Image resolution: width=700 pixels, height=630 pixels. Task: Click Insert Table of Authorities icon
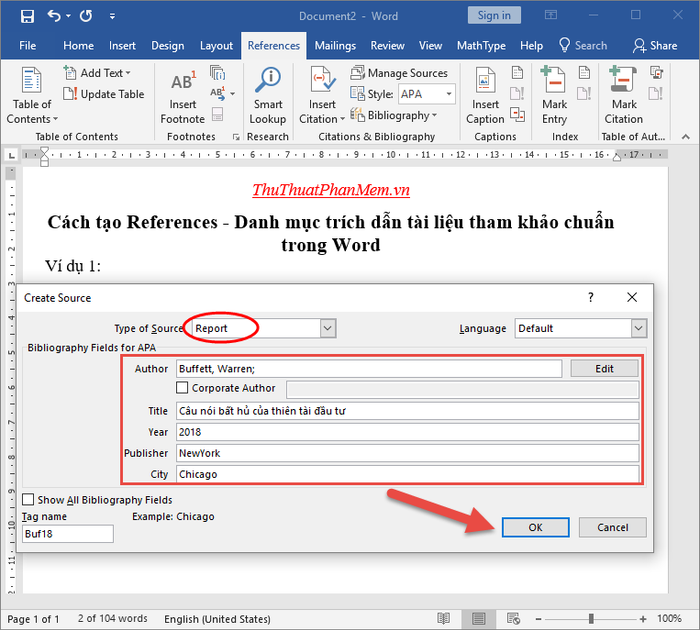656,73
